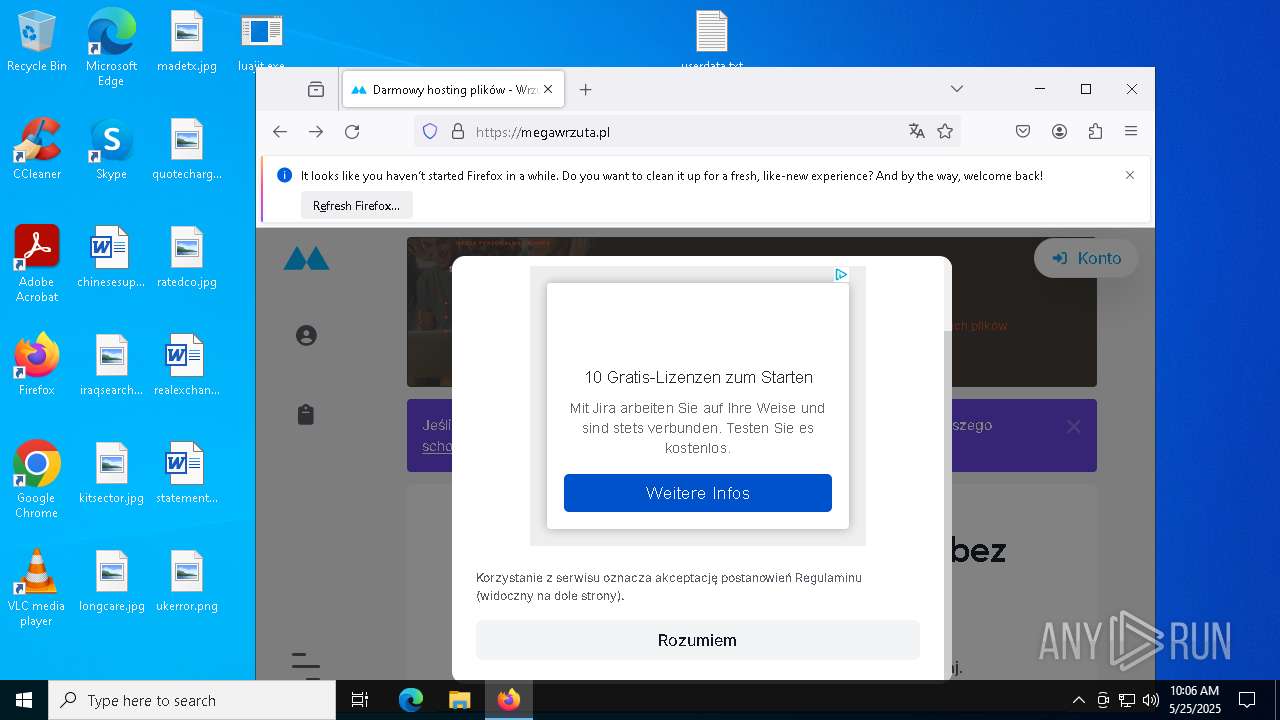
Task: Close the purple info banner
Action: (x=1073, y=426)
